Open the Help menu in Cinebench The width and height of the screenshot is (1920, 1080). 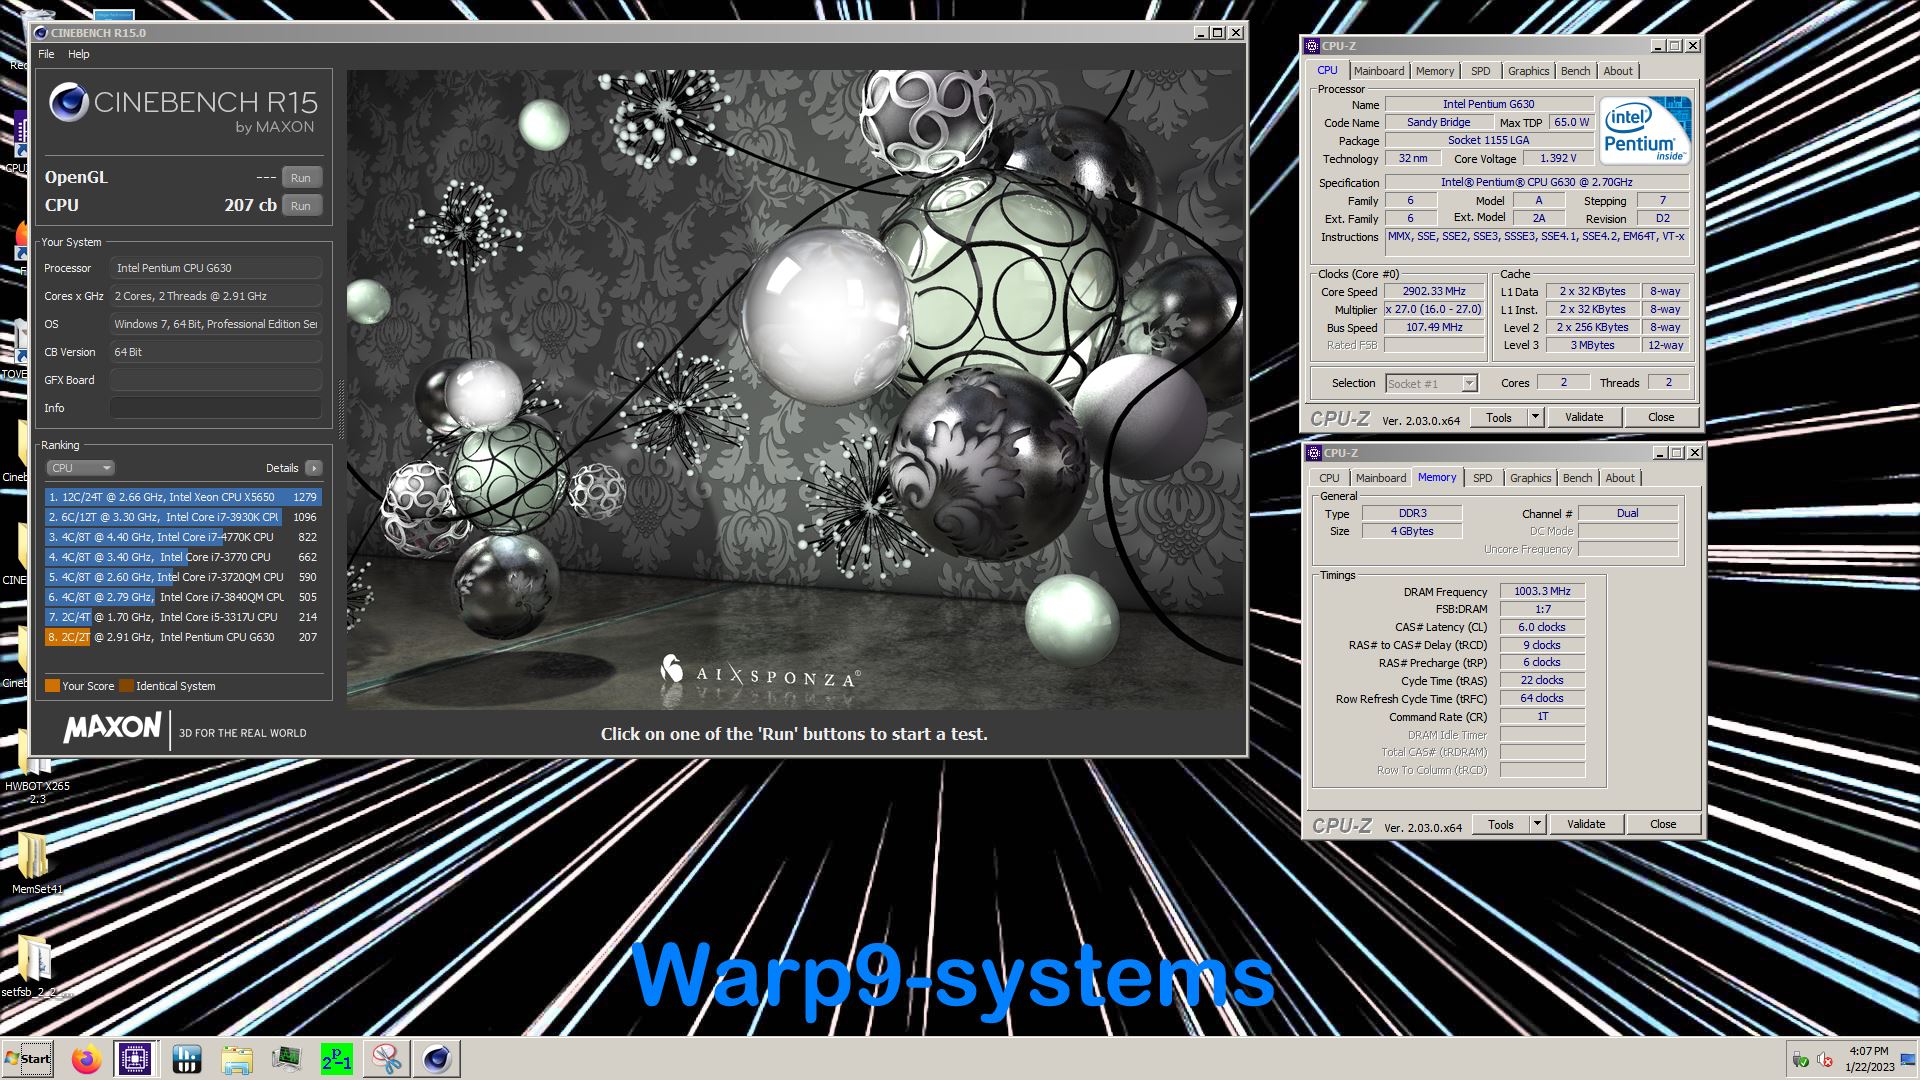tap(78, 54)
